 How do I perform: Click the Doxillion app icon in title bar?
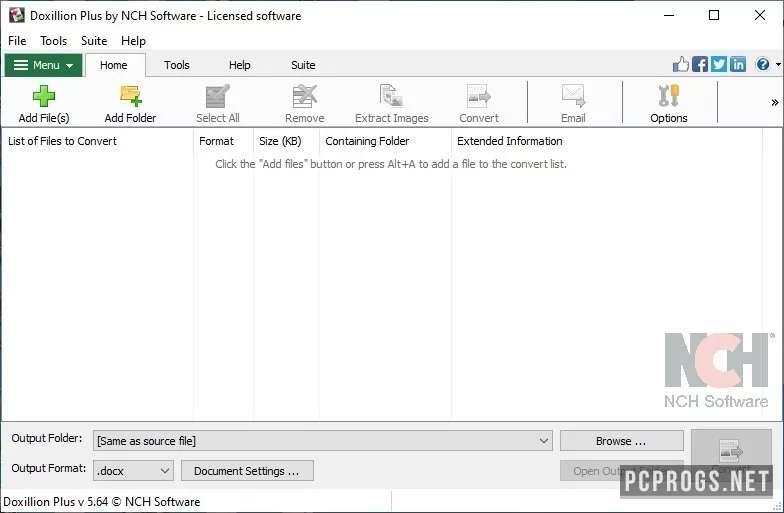click(16, 15)
